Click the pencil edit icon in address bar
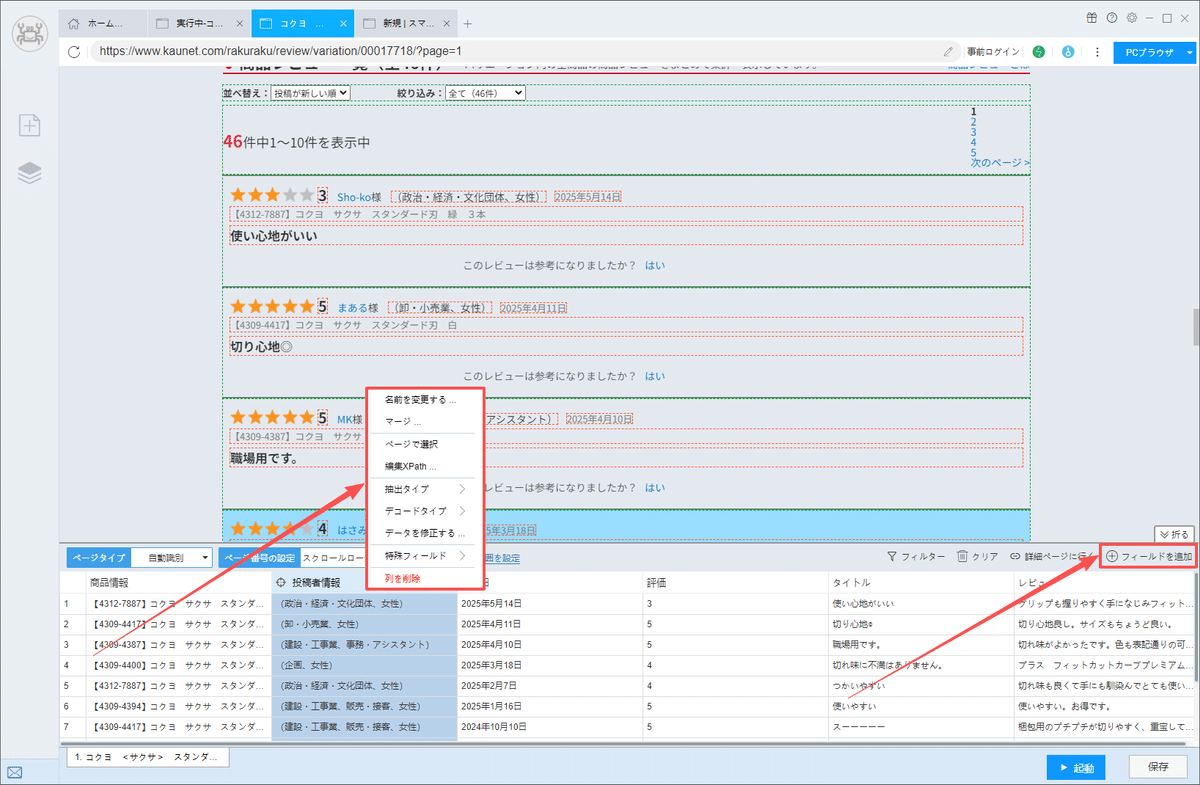This screenshot has height=785, width=1200. tap(948, 51)
